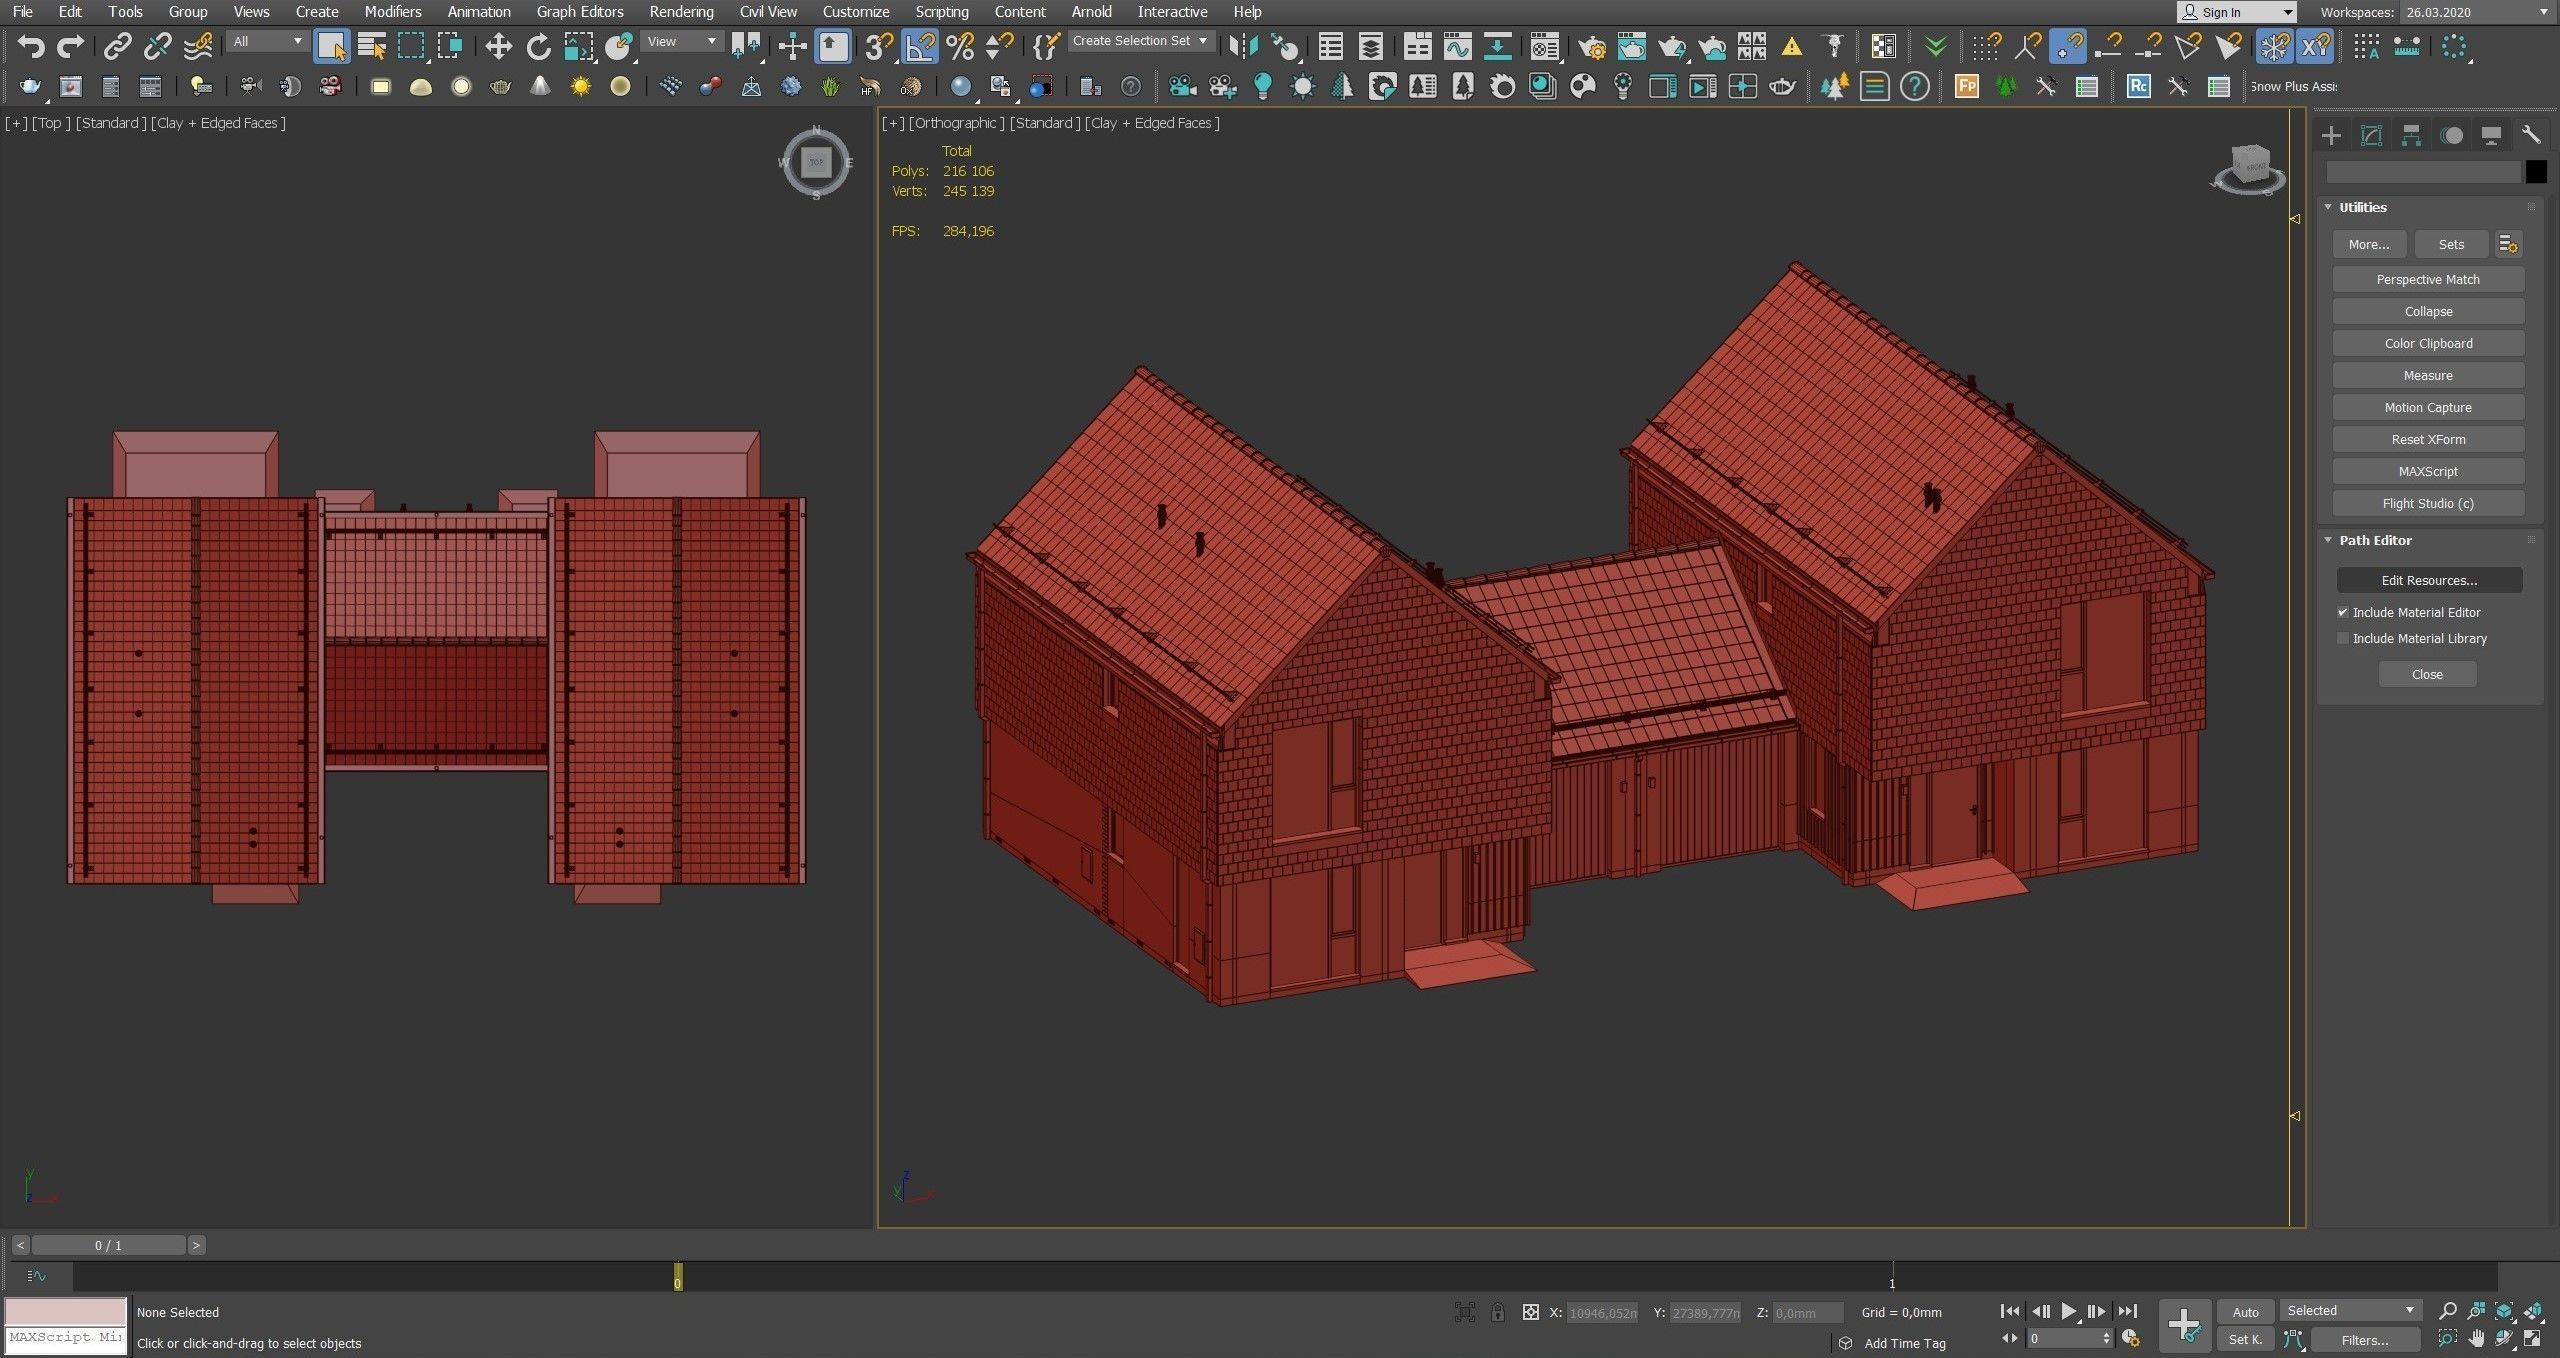Enable Include Material Library checkbox
The image size is (2560, 1358).
pyautogui.click(x=2342, y=638)
